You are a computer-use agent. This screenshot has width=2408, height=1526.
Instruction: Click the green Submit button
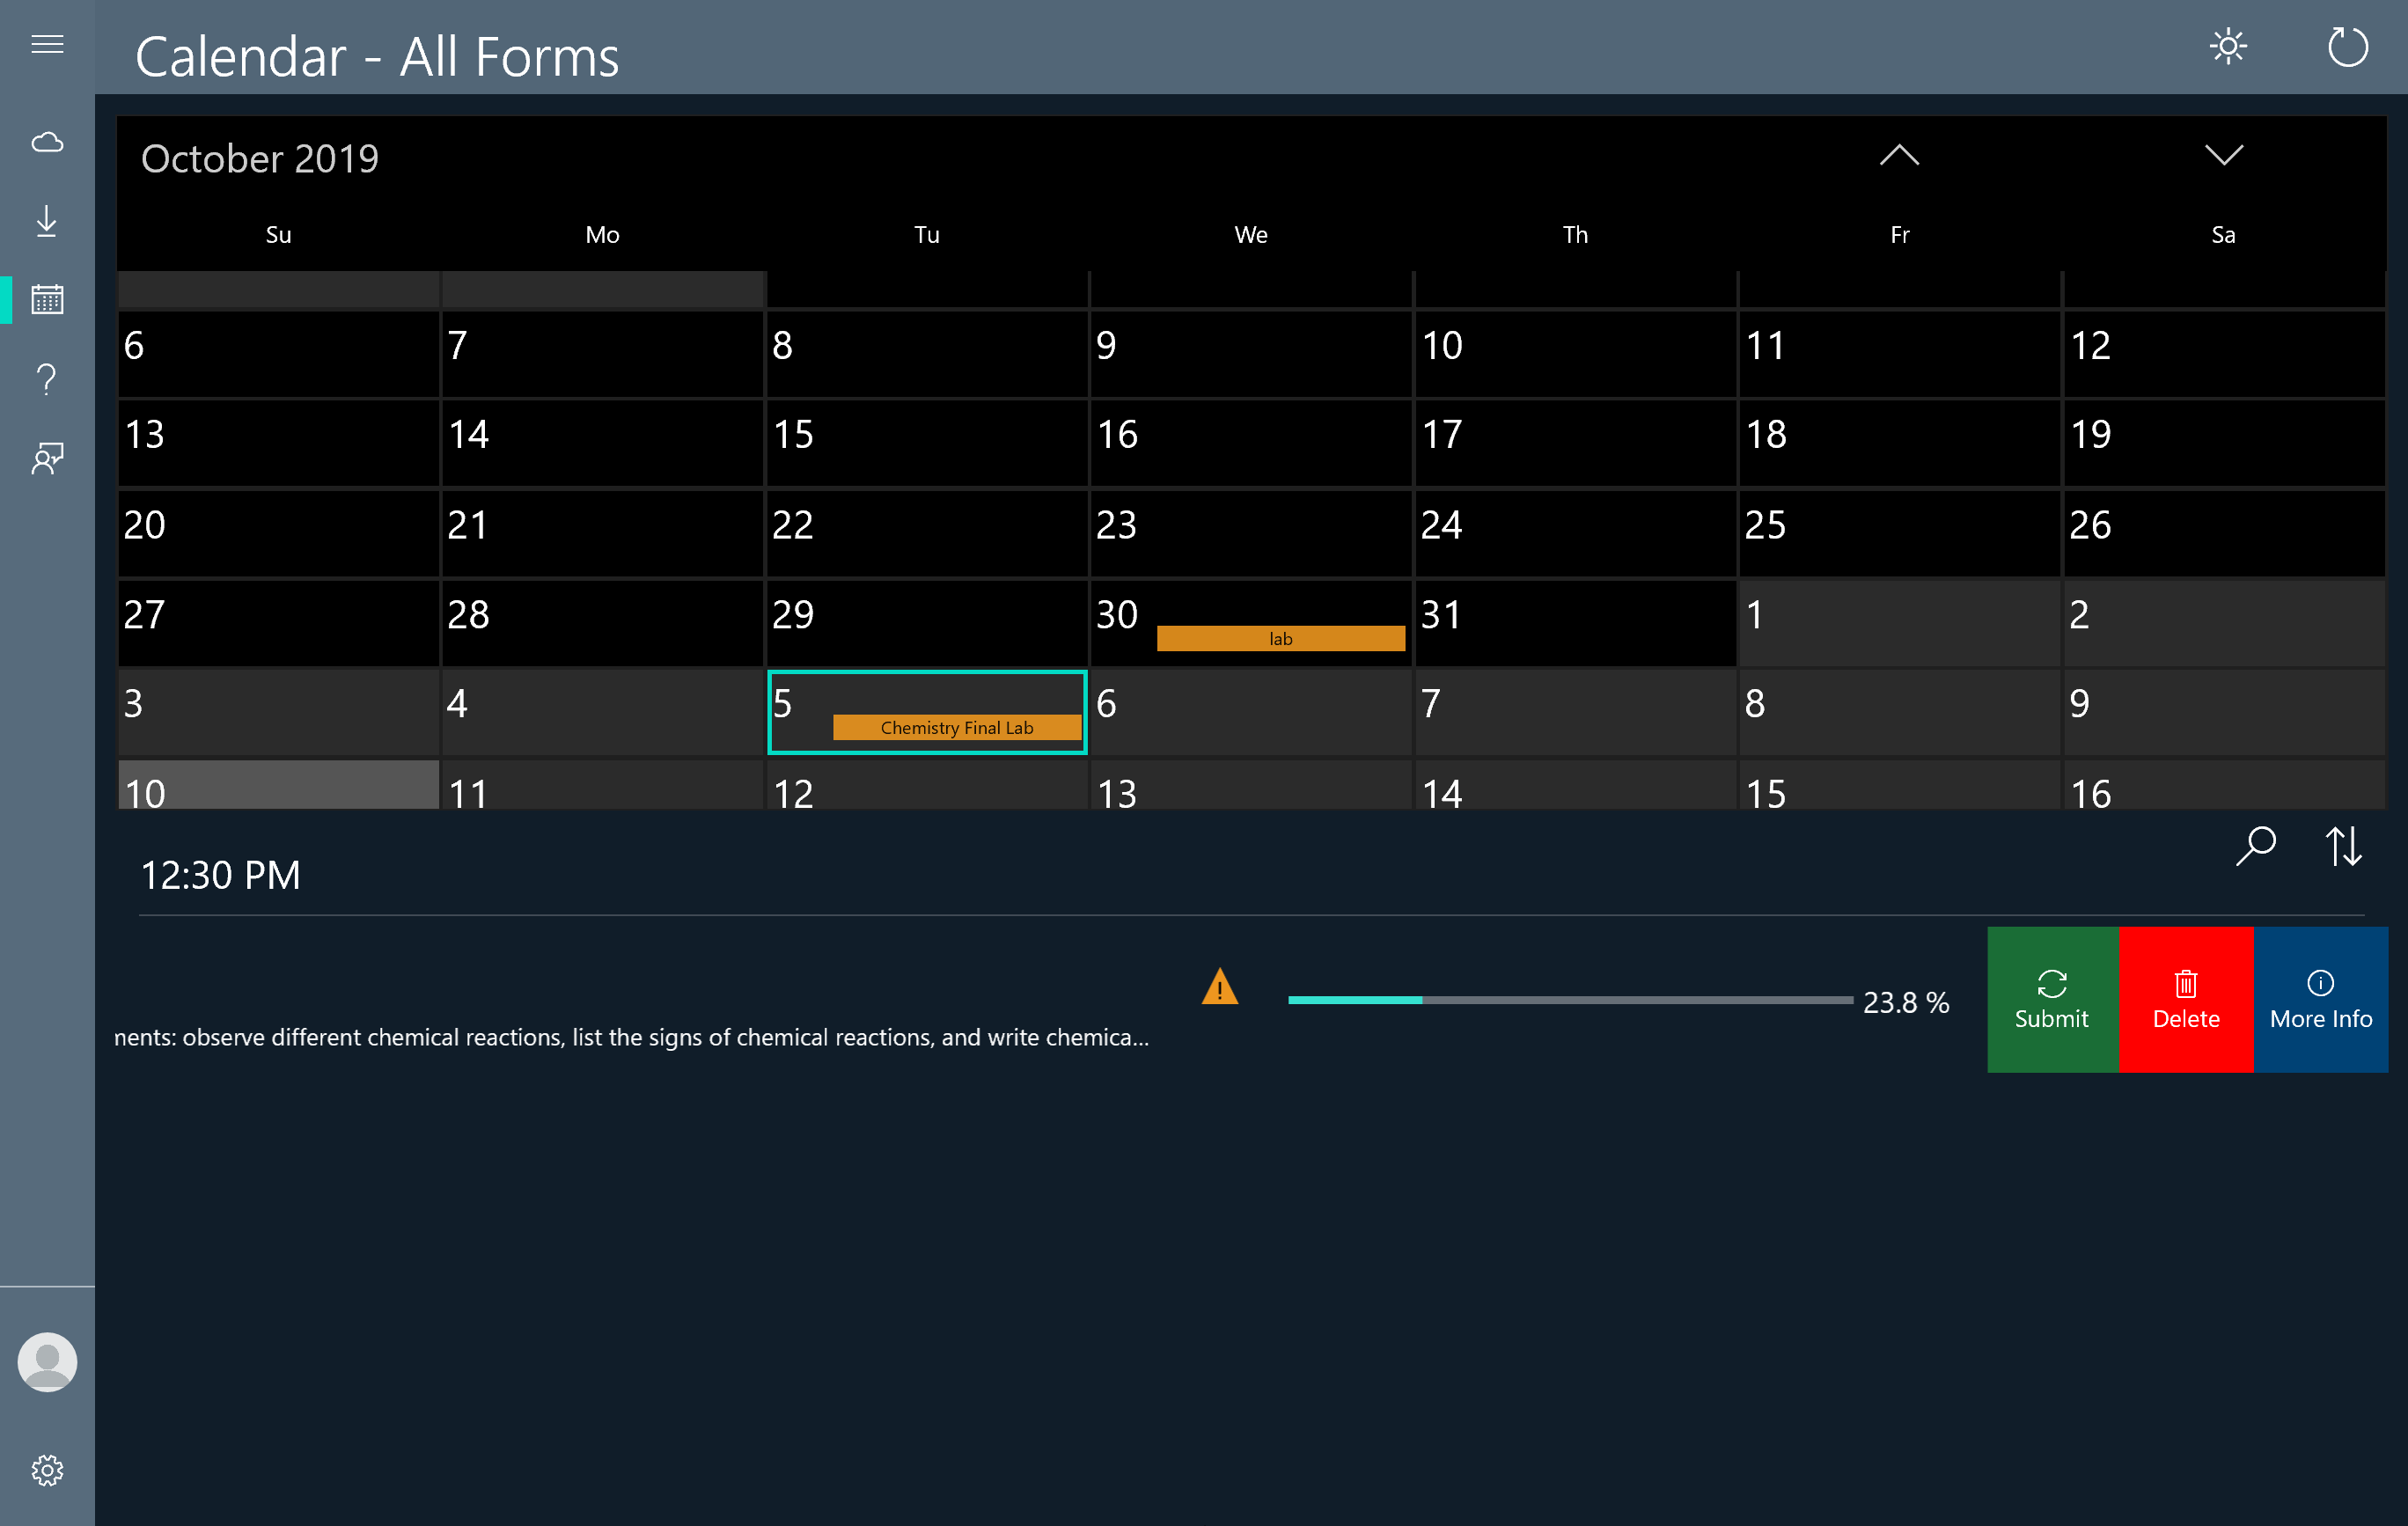2052,999
